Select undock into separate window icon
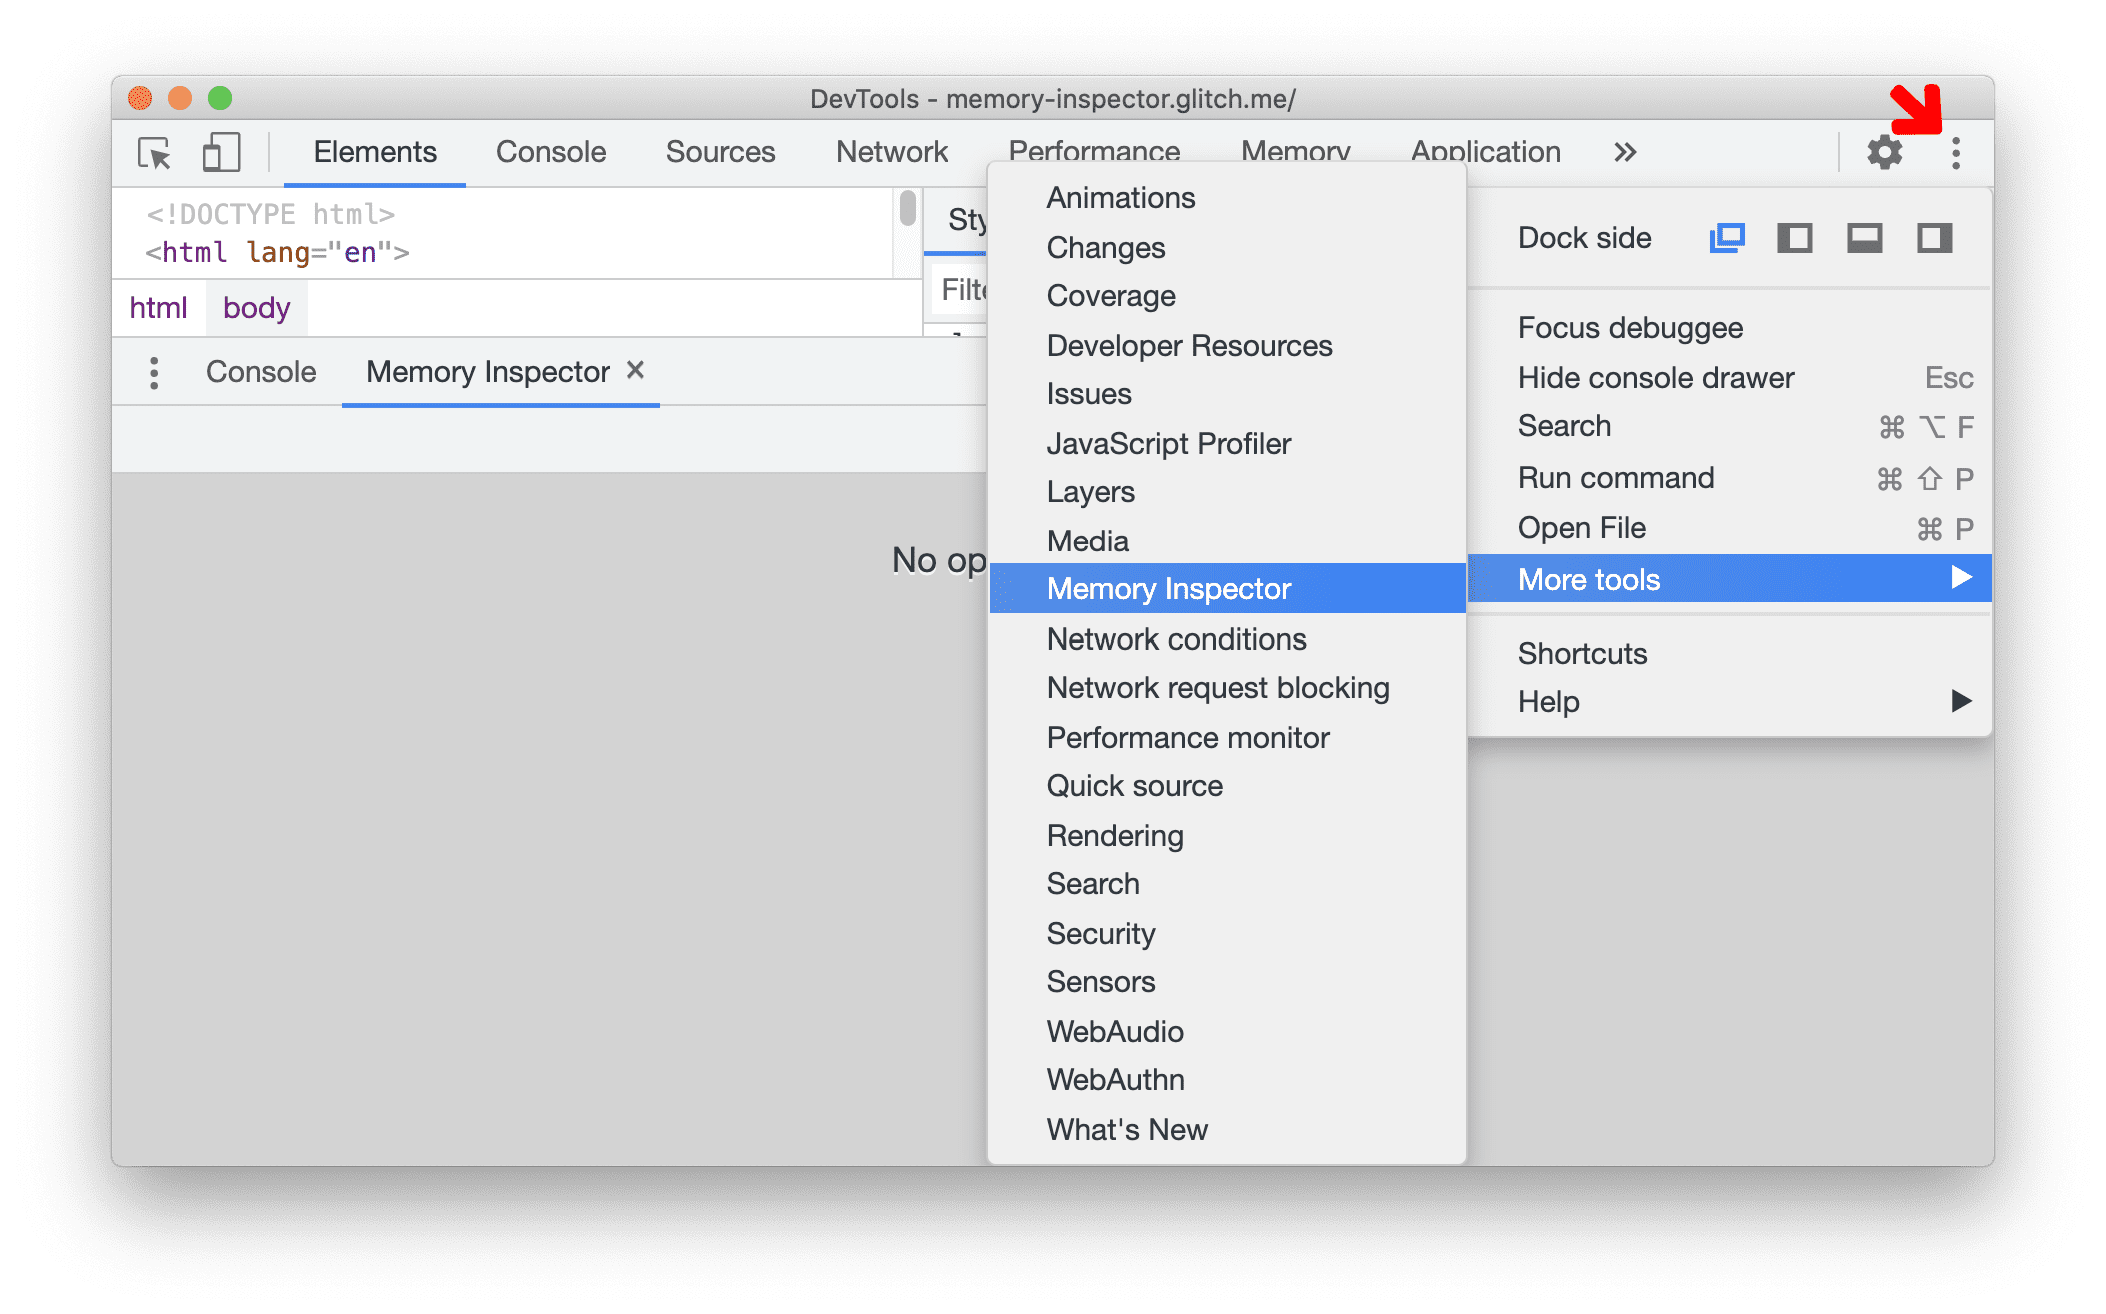 point(1726,238)
